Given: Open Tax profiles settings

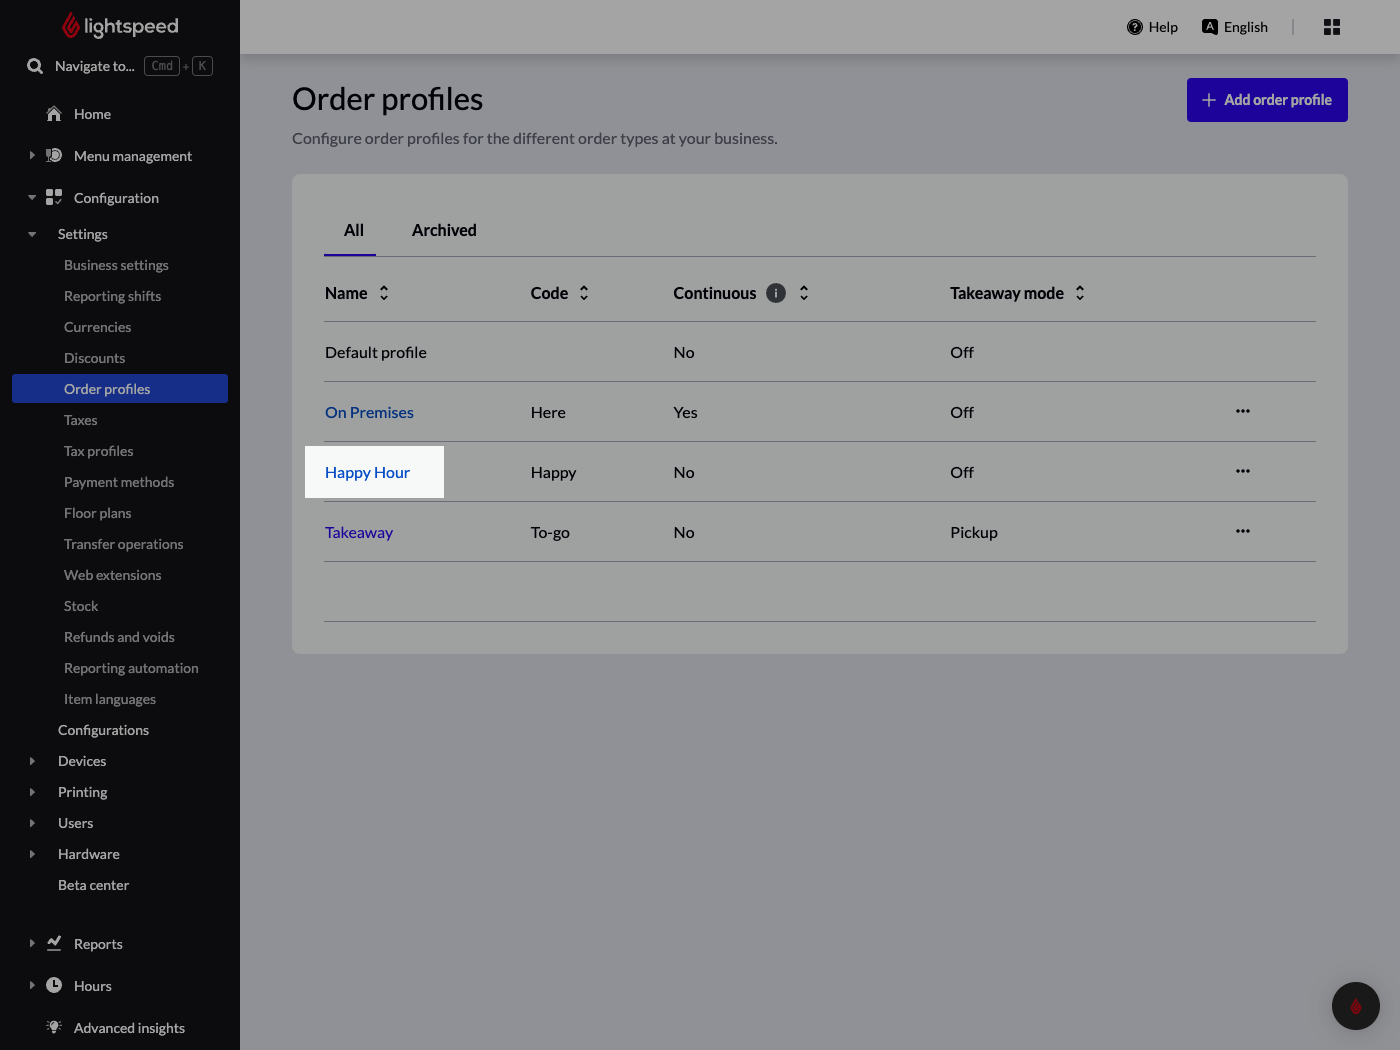Looking at the screenshot, I should (x=98, y=451).
